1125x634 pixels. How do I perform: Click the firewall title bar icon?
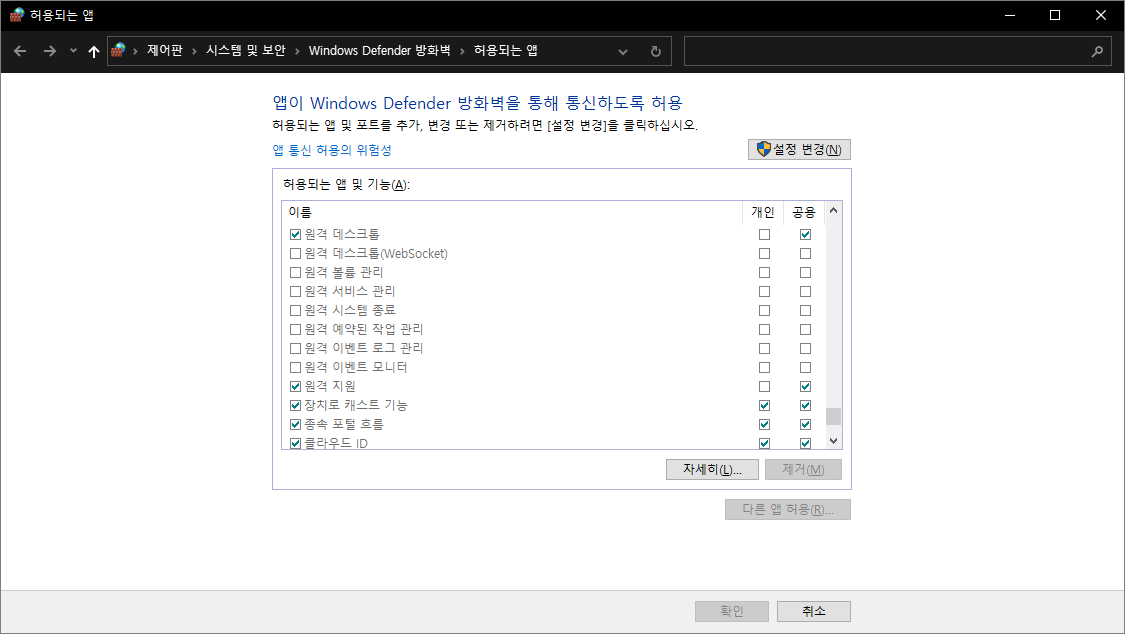pos(17,15)
